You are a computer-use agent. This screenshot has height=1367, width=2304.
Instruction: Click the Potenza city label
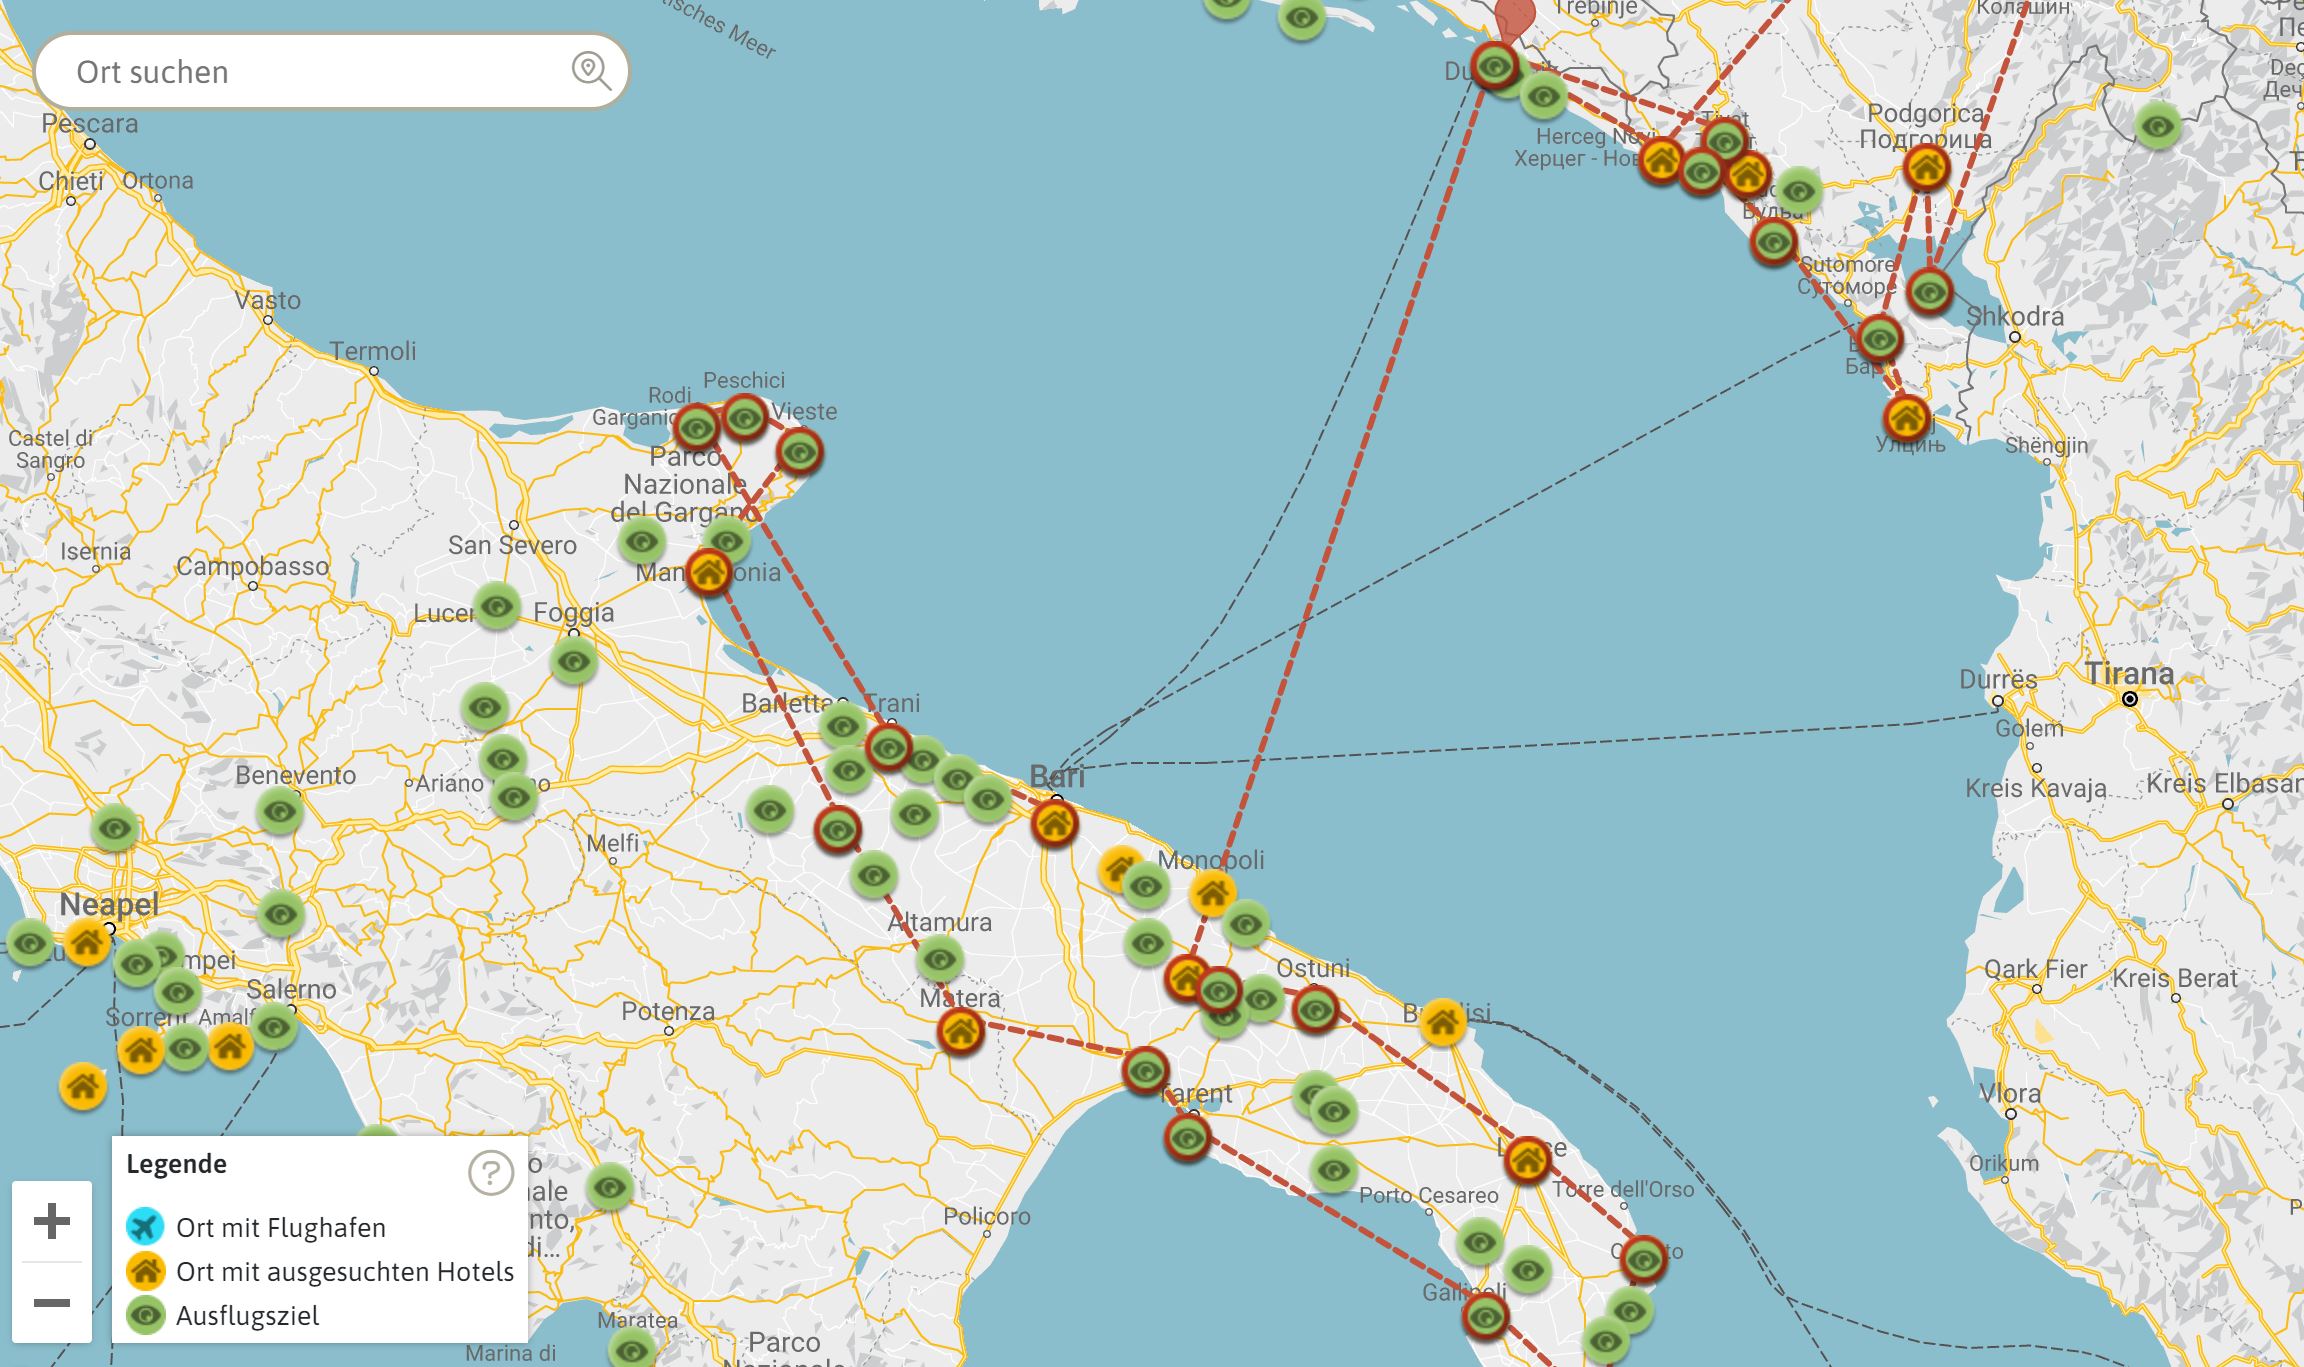coord(668,1011)
